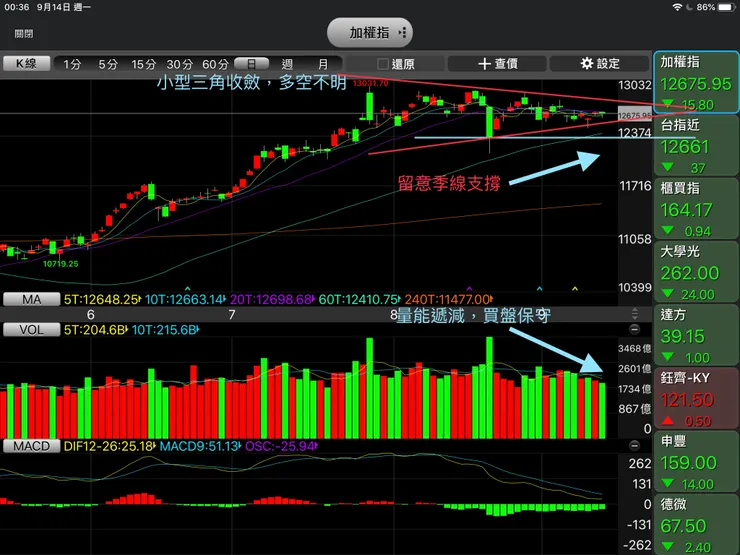This screenshot has height=555, width=740.
Task: Select the 月 monthly timeframe
Action: [323, 64]
